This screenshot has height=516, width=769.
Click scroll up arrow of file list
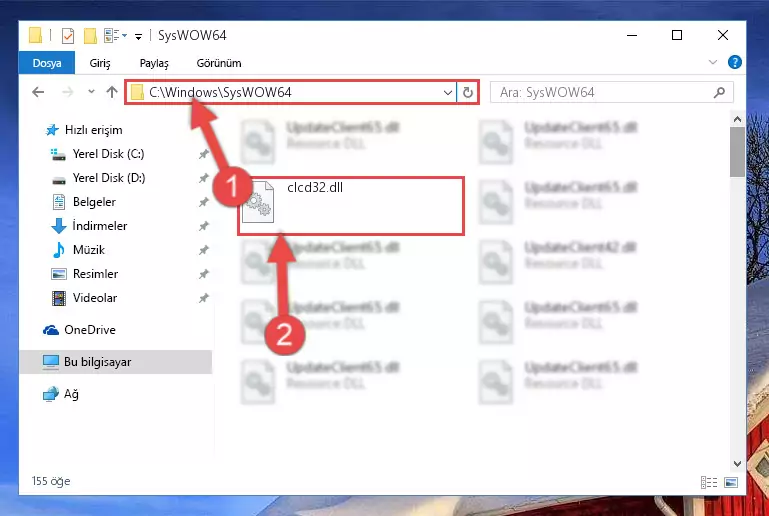point(737,119)
